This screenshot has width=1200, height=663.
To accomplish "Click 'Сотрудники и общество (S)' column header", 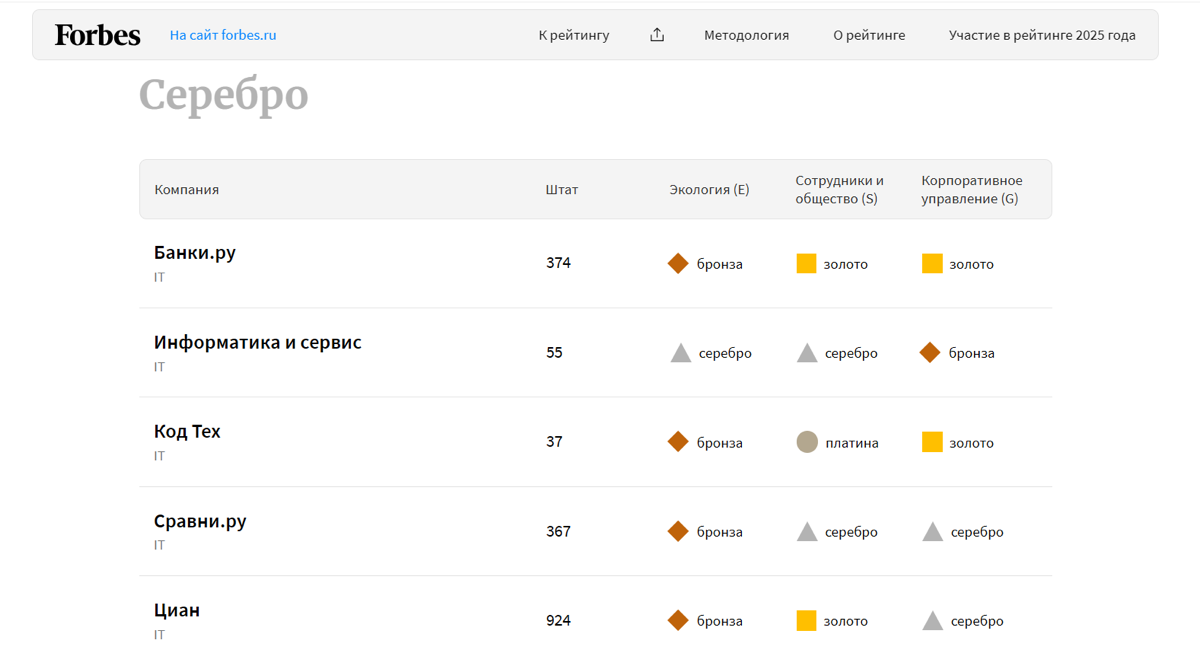I will [x=840, y=189].
